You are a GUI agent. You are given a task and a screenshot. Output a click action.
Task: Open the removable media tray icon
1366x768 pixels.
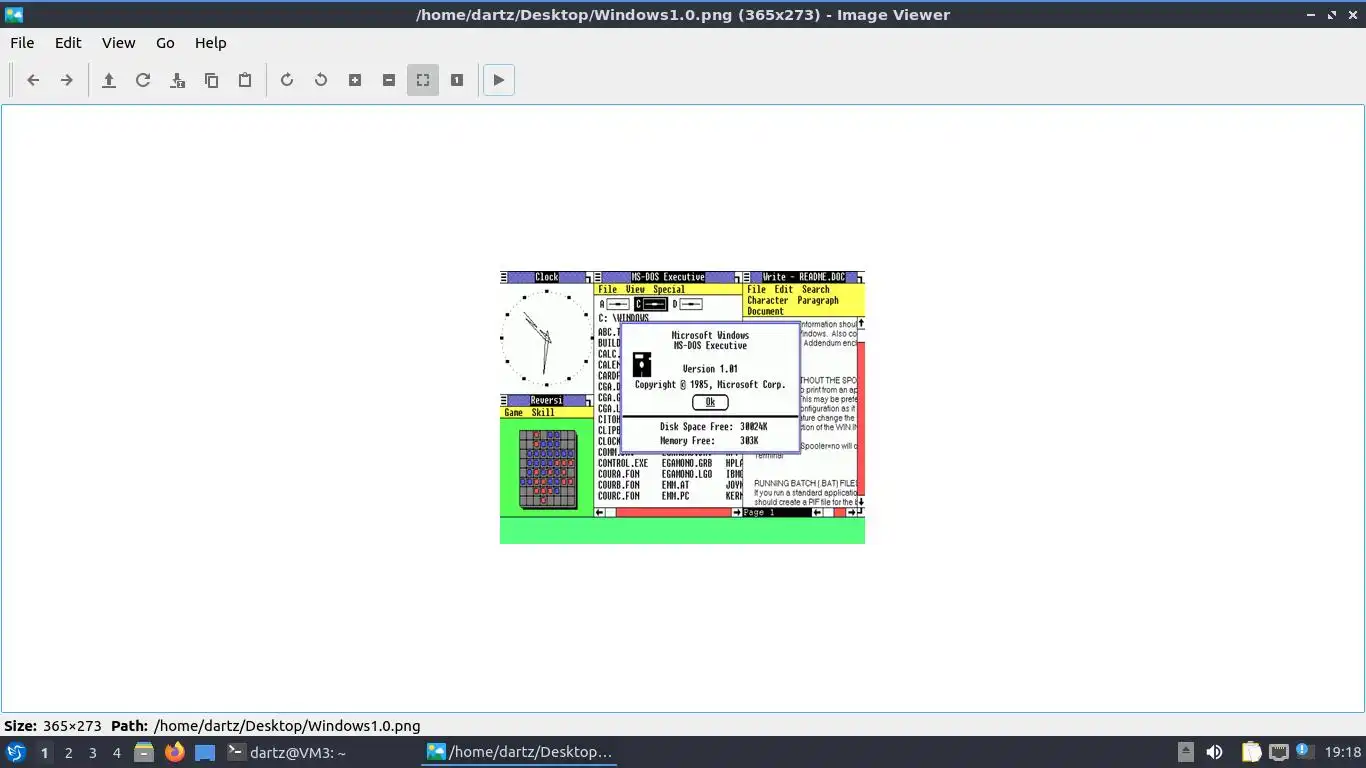click(x=1185, y=752)
